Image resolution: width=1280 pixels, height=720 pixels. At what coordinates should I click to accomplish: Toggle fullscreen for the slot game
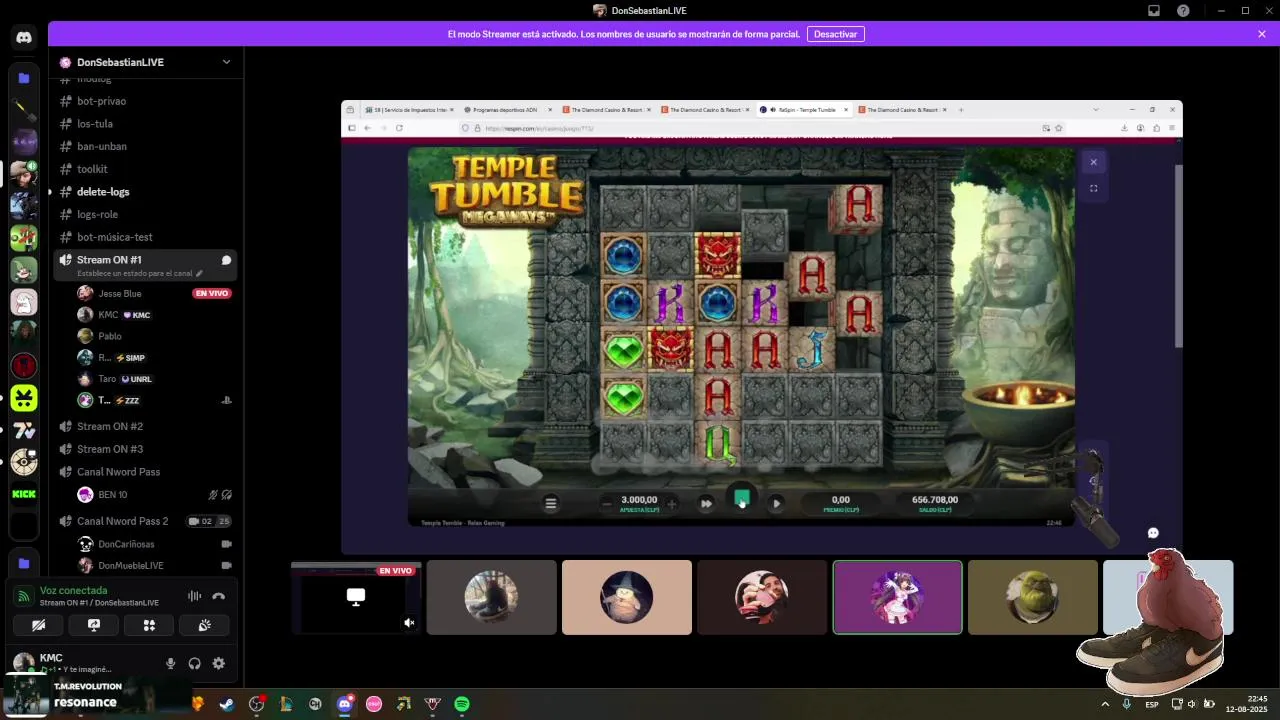(x=1093, y=188)
